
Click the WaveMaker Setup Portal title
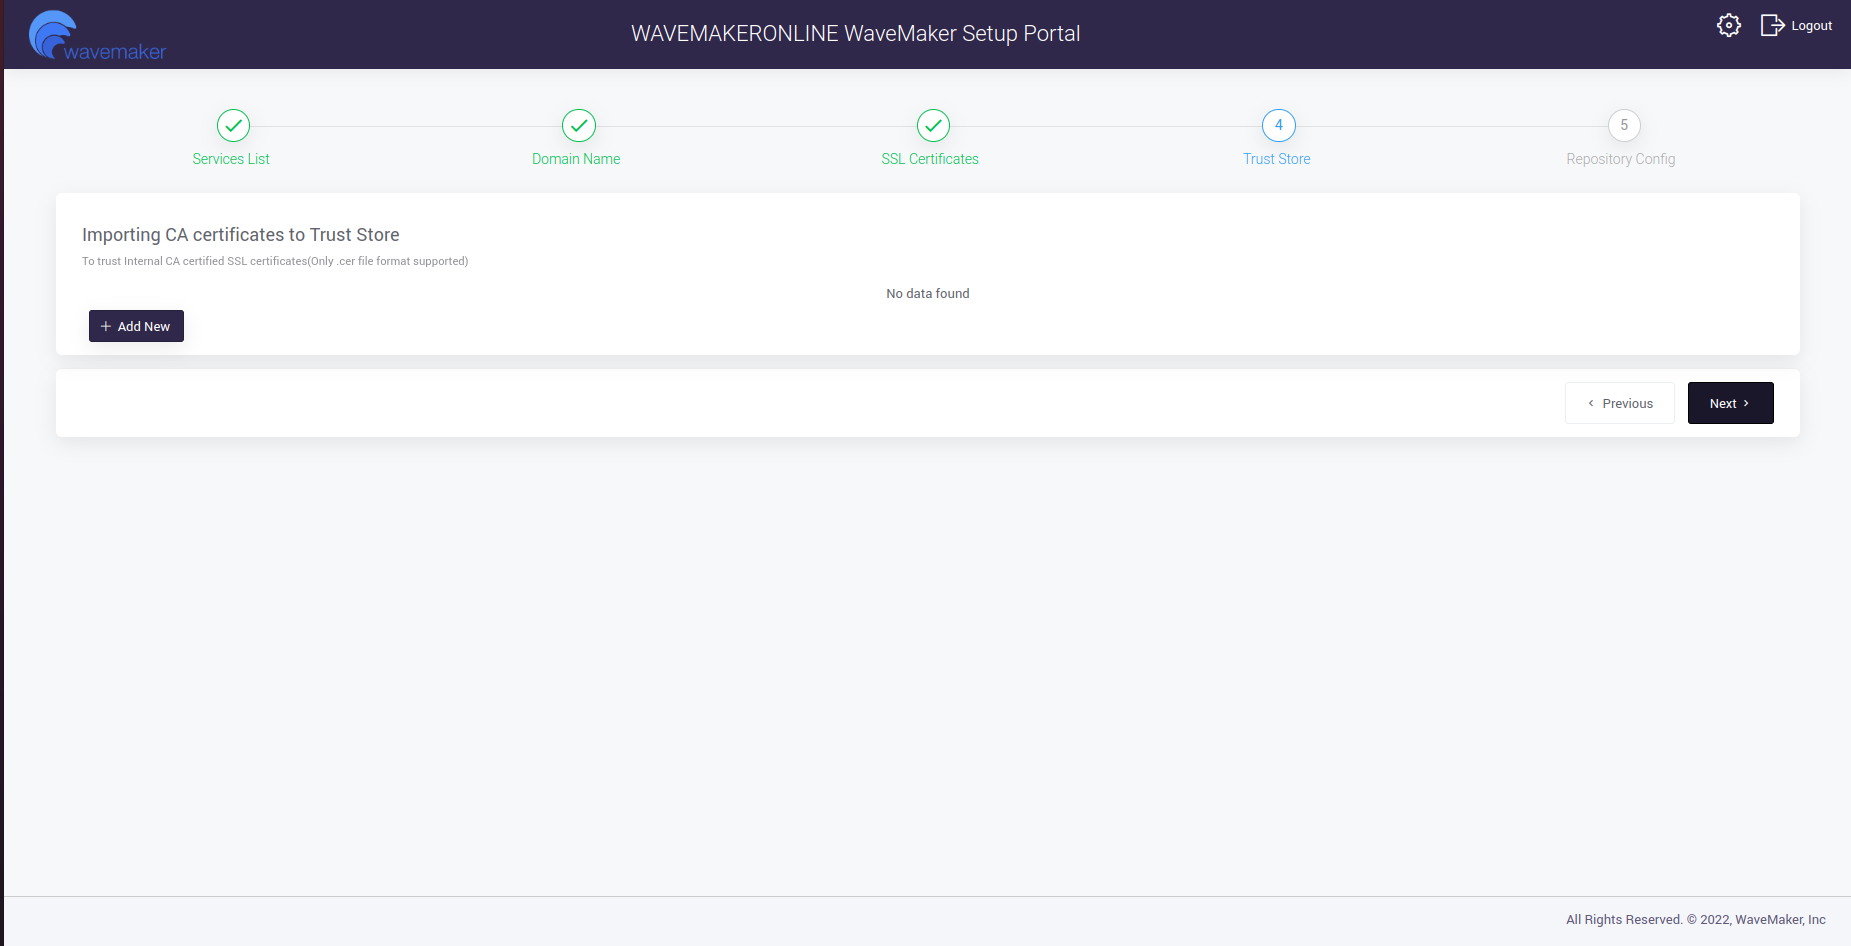[855, 34]
